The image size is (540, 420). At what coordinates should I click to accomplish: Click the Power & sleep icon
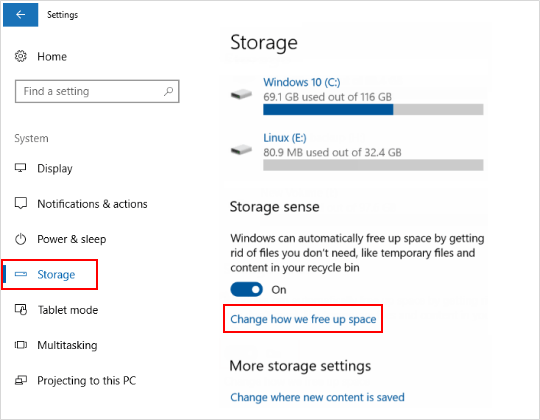point(21,239)
